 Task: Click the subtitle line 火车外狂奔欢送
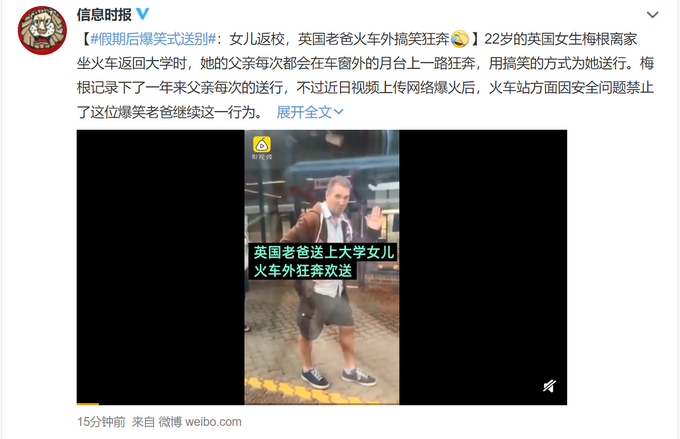coord(303,271)
